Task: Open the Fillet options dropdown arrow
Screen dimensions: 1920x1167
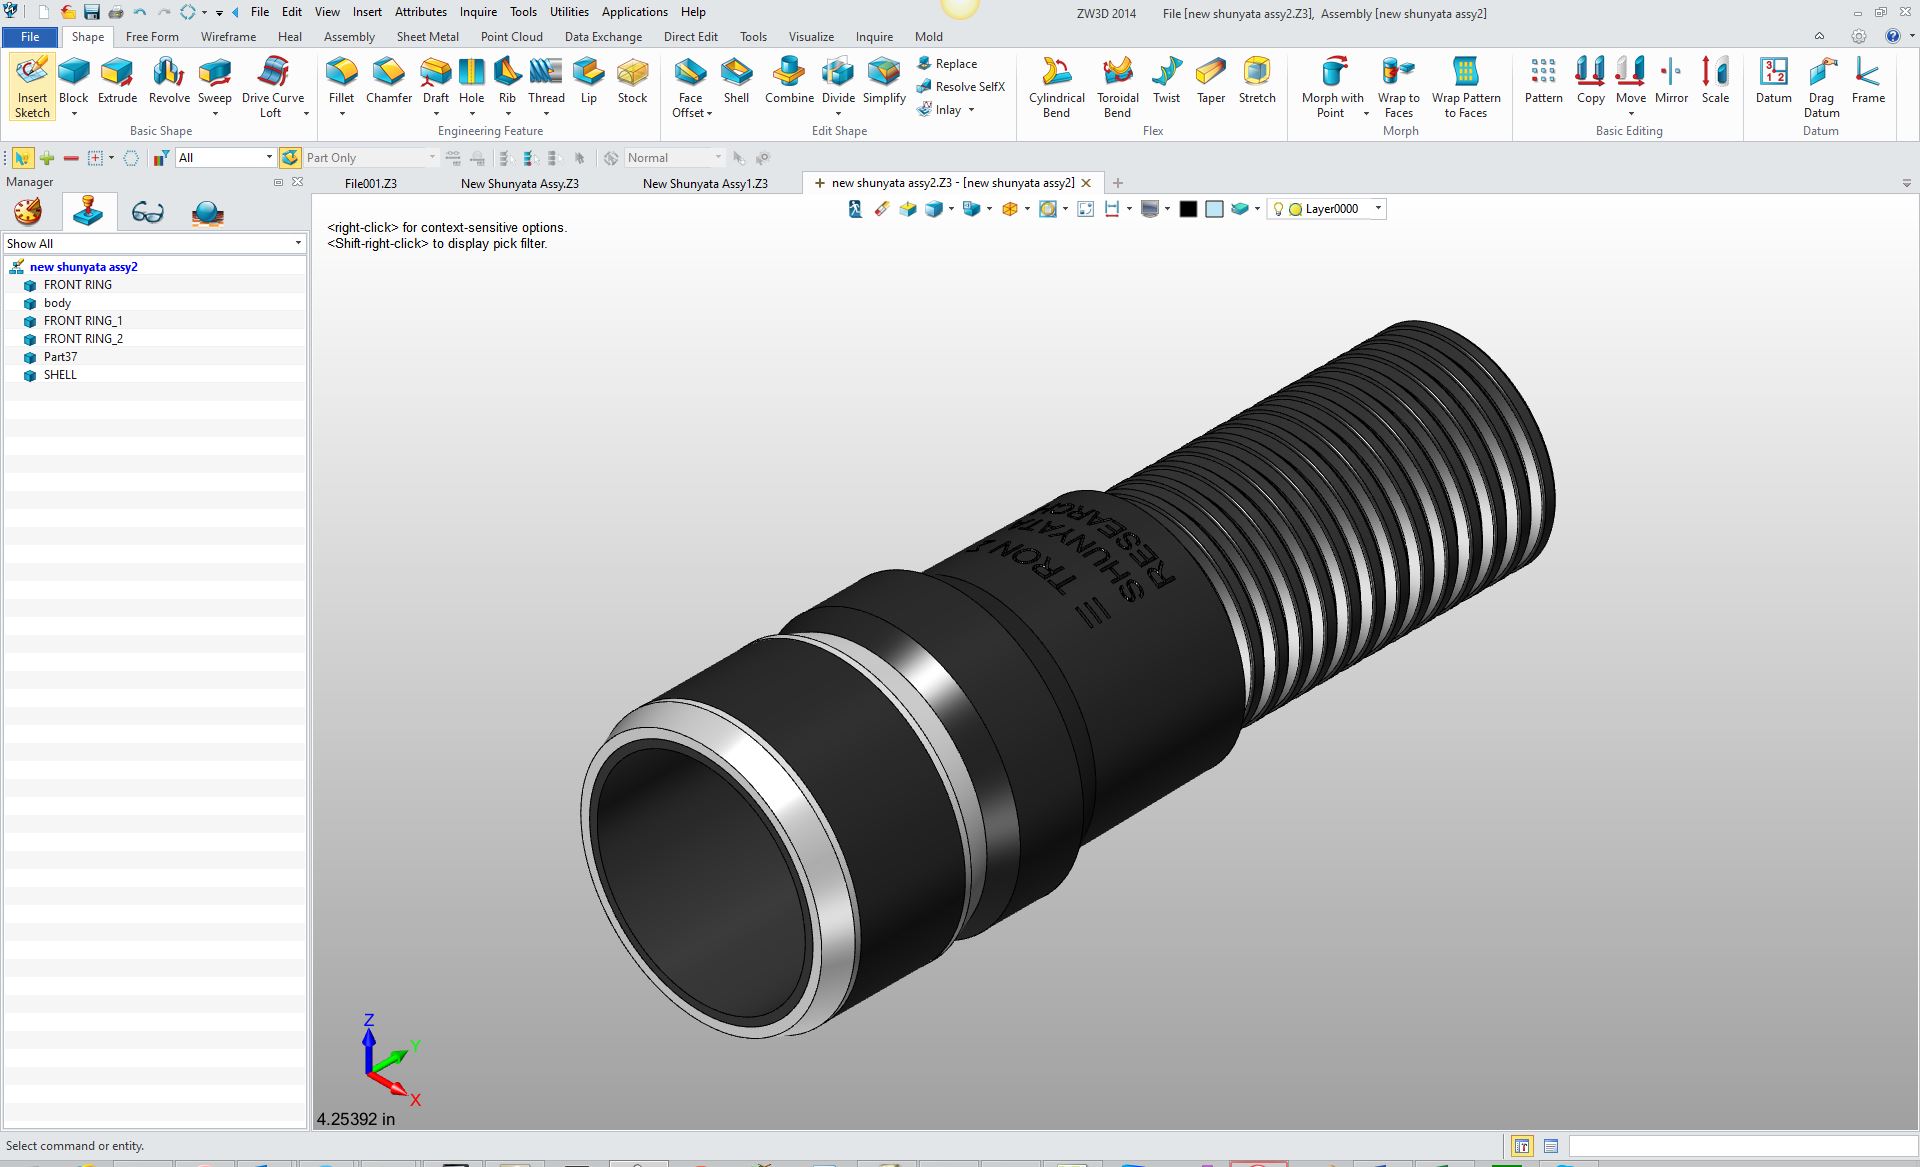Action: tap(342, 114)
